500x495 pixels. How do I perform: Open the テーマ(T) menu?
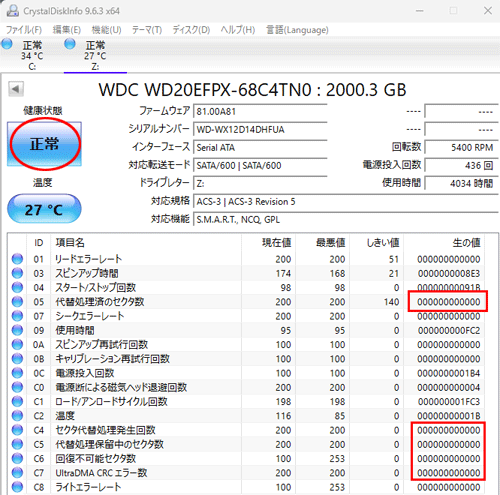[x=147, y=30]
